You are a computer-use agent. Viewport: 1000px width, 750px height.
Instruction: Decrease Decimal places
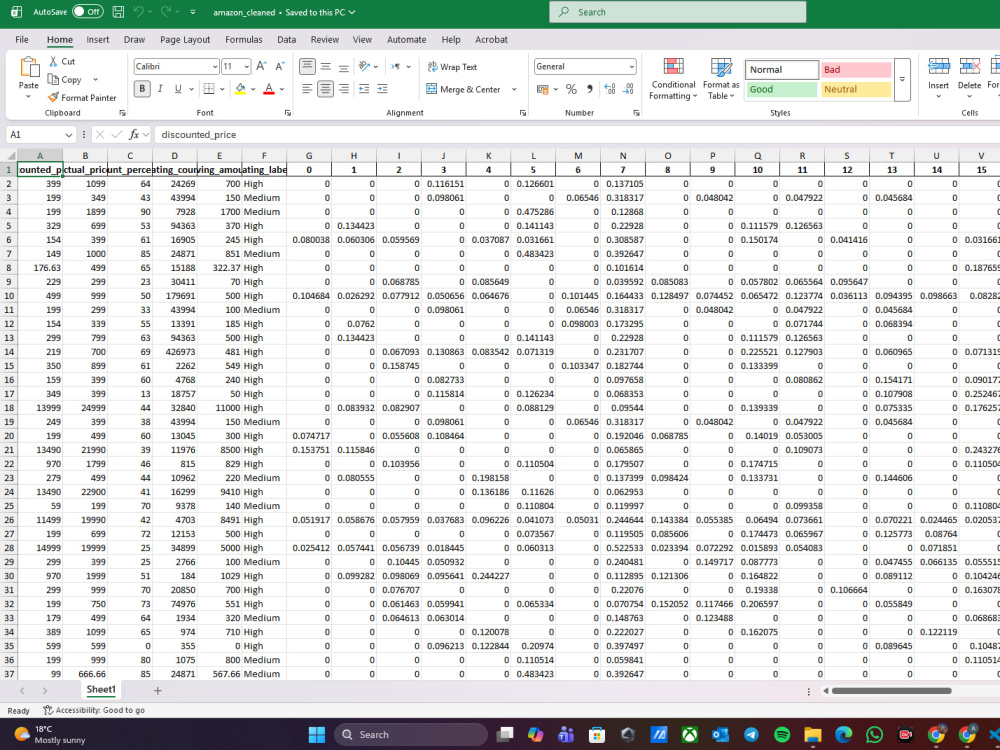tap(628, 89)
